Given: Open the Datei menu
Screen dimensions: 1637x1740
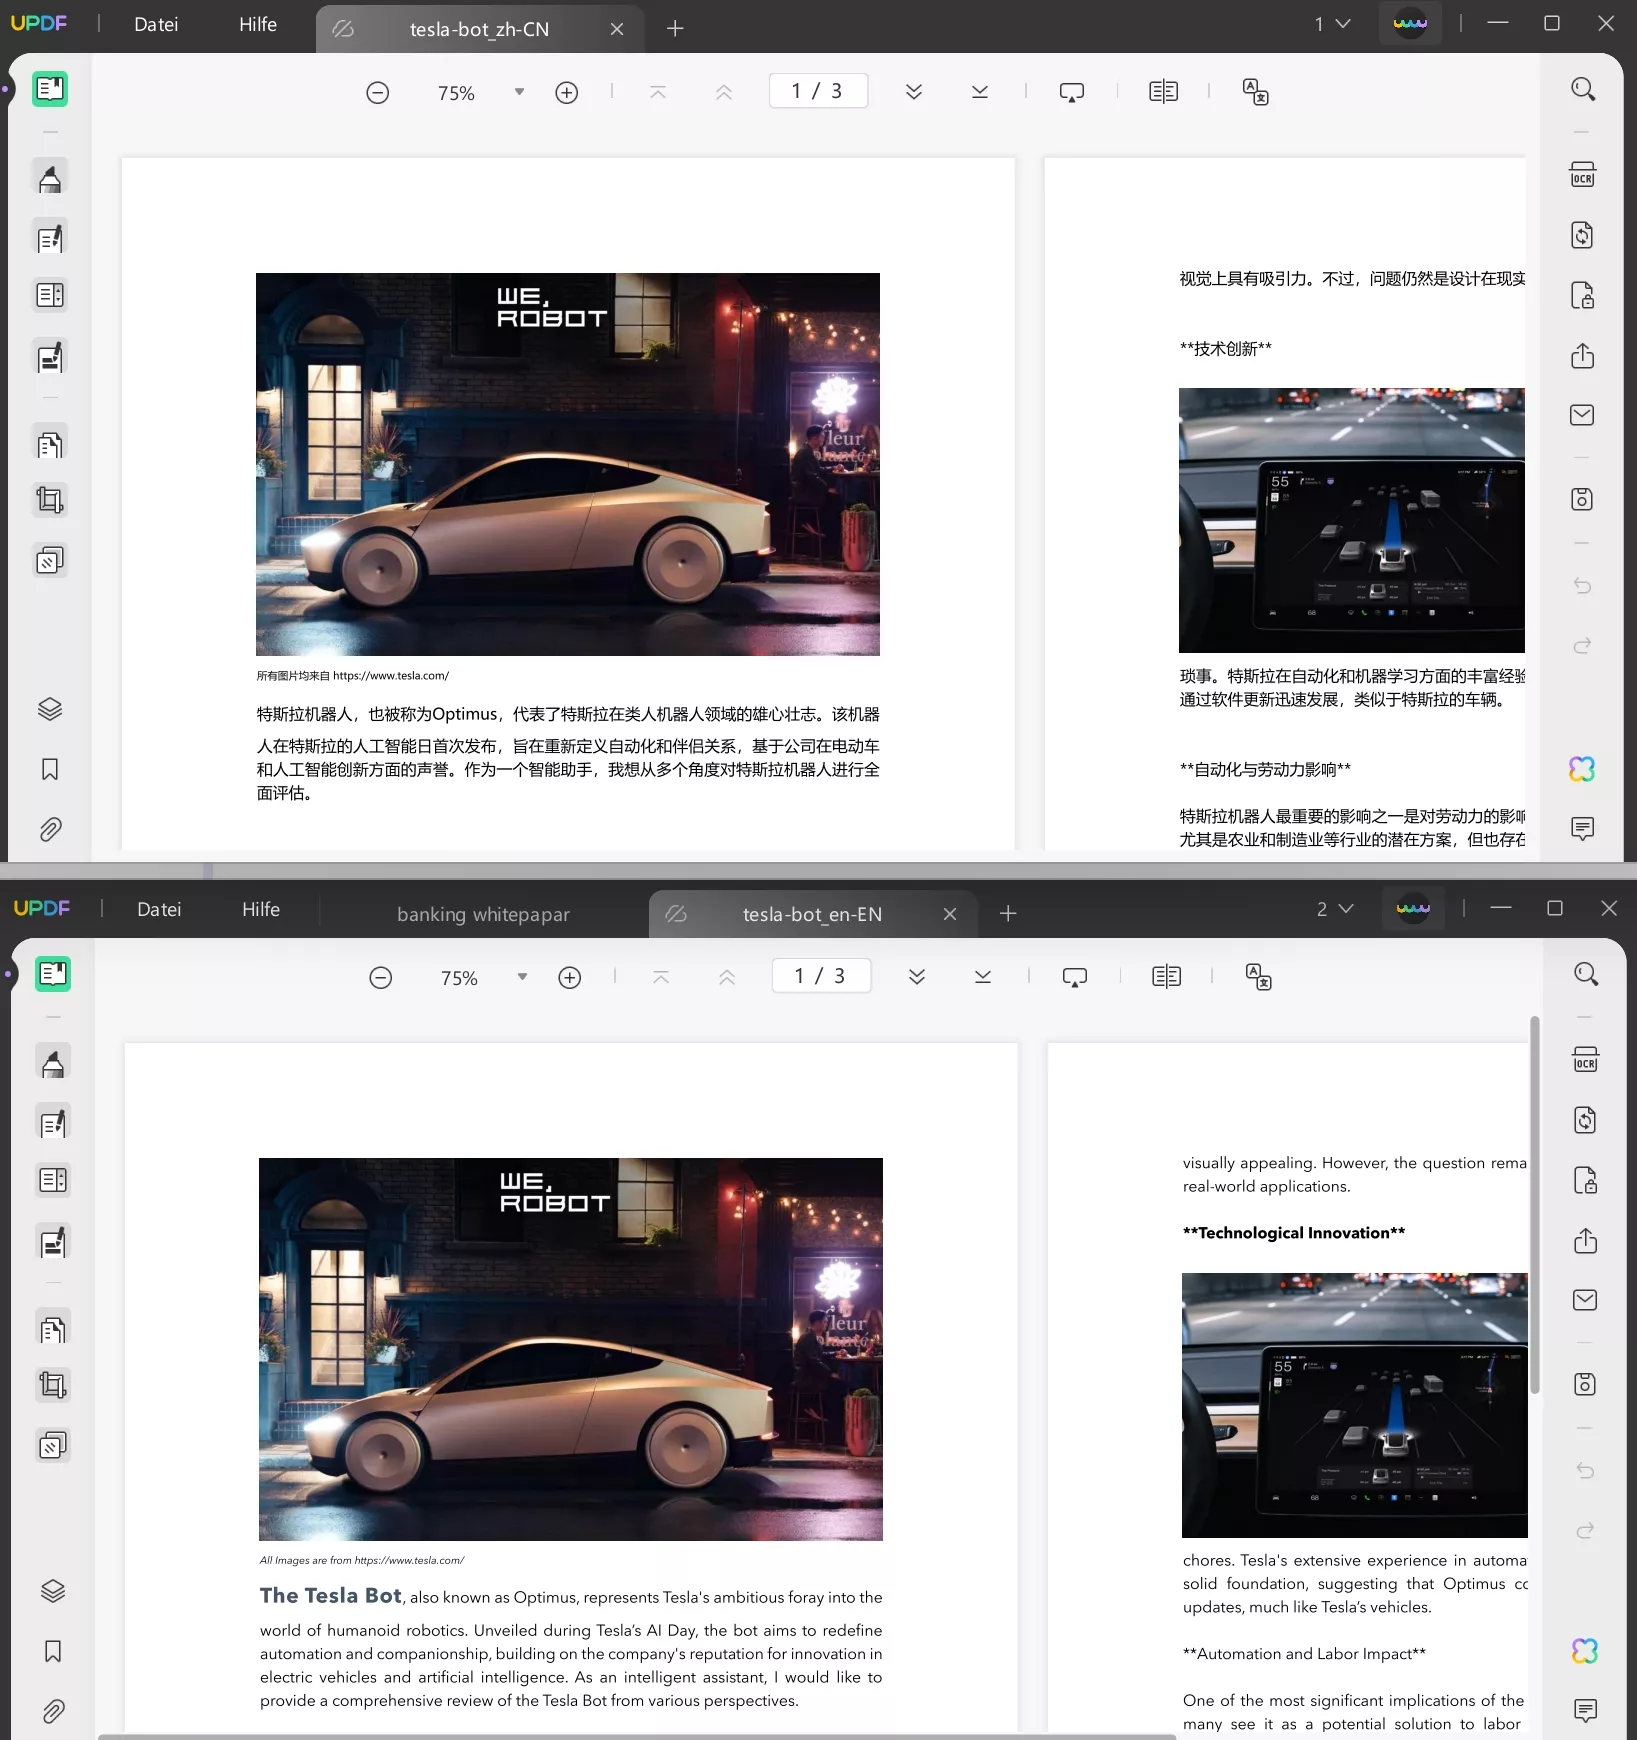Looking at the screenshot, I should (155, 24).
